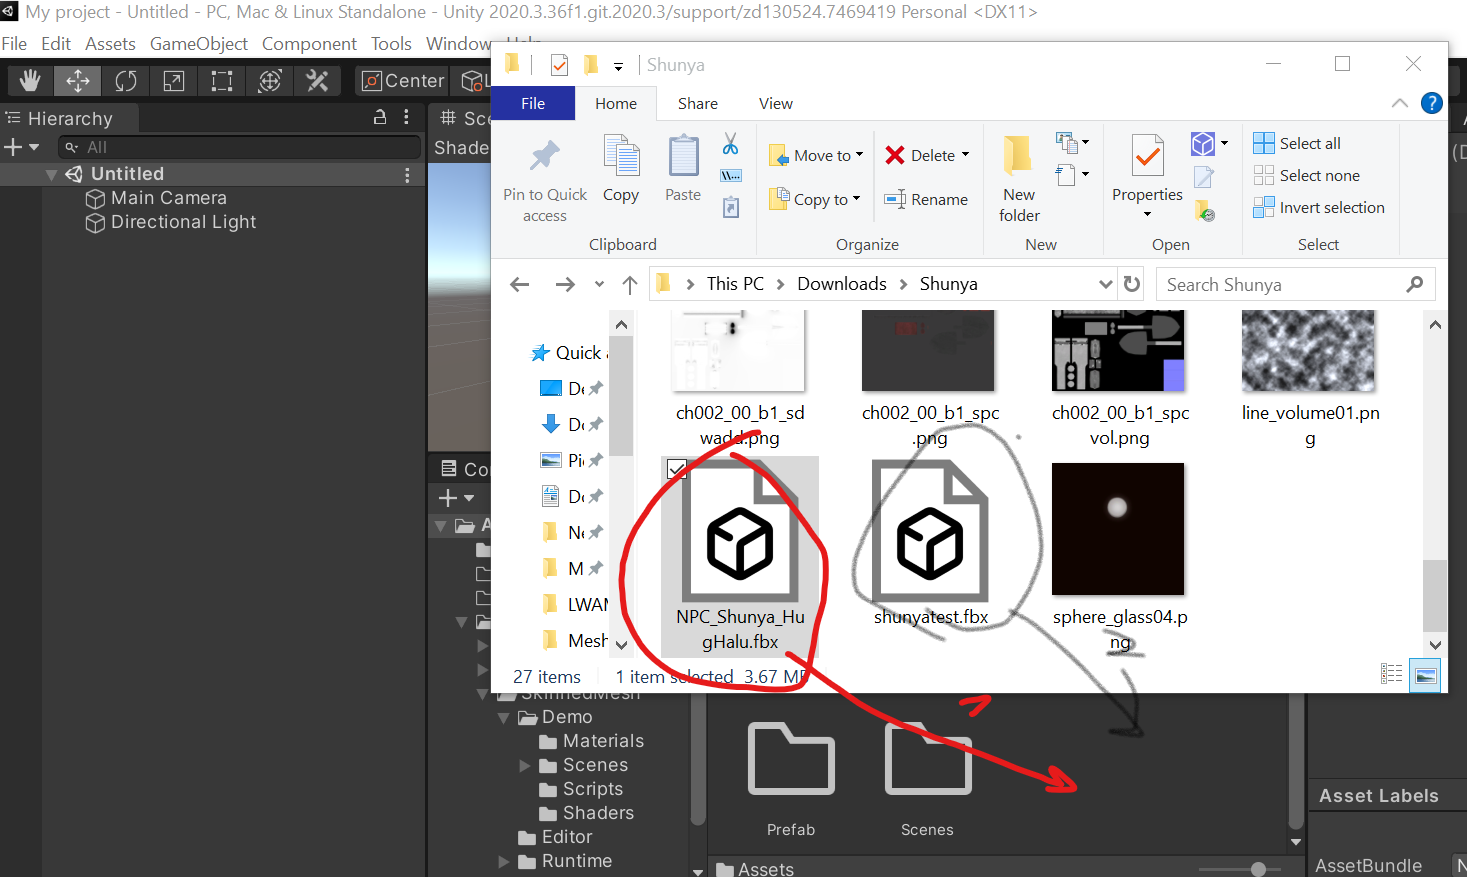This screenshot has height=877, width=1467.
Task: Click the Copy path icon in ribbon
Action: tap(731, 176)
